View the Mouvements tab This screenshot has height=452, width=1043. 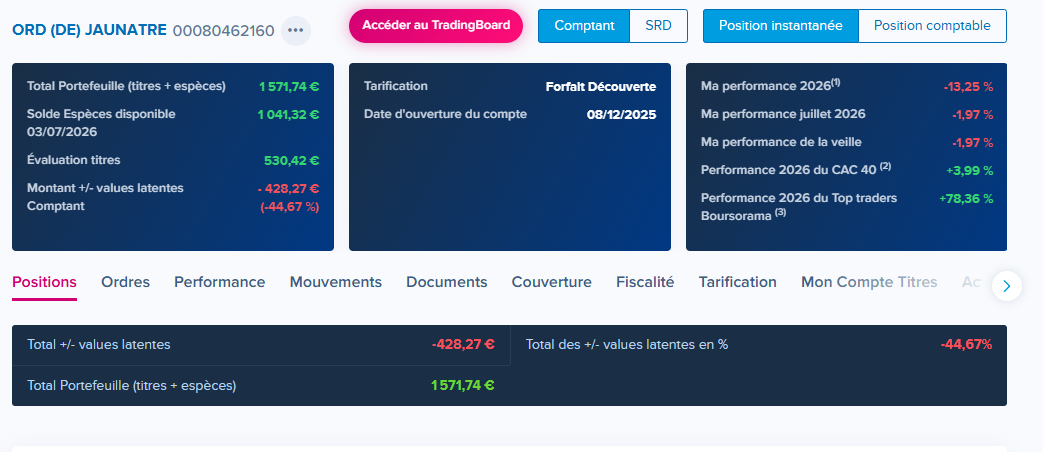pos(335,282)
